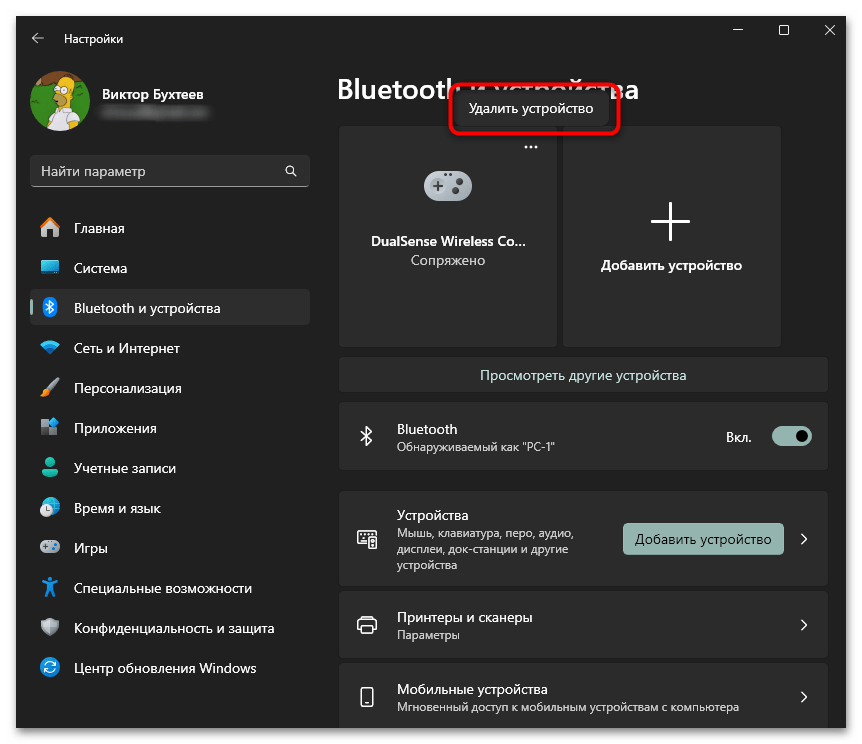
Task: Open 'Учетные записи' section
Action: (x=170, y=468)
